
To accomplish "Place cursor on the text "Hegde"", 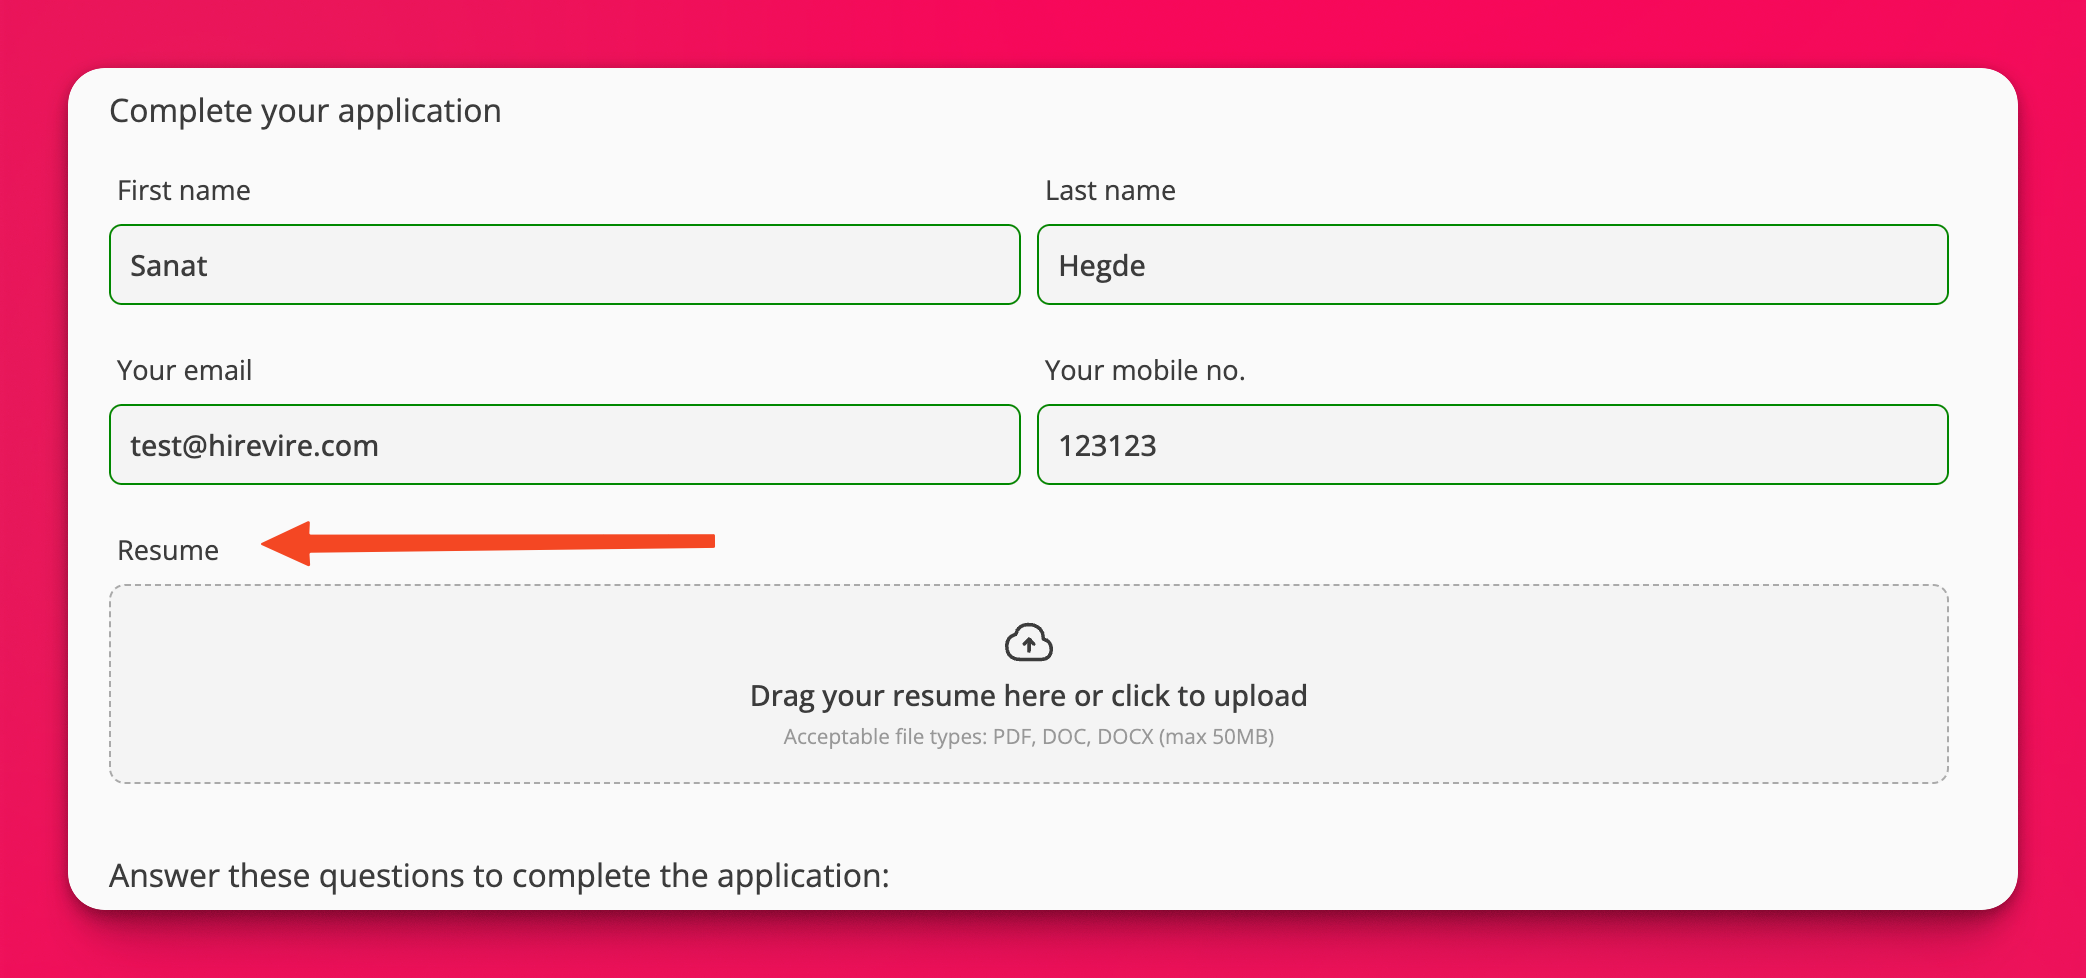I will tap(1101, 265).
